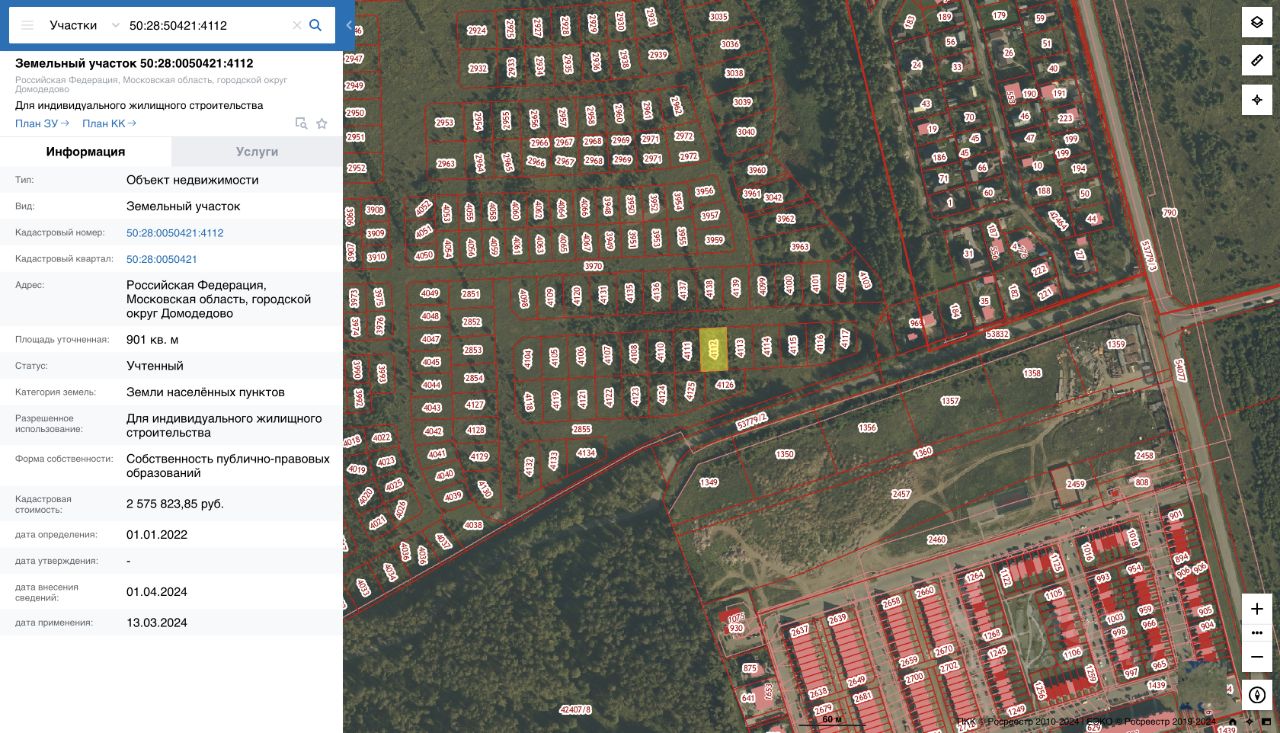Clear the search field with X icon
1280x733 pixels.
coord(296,25)
